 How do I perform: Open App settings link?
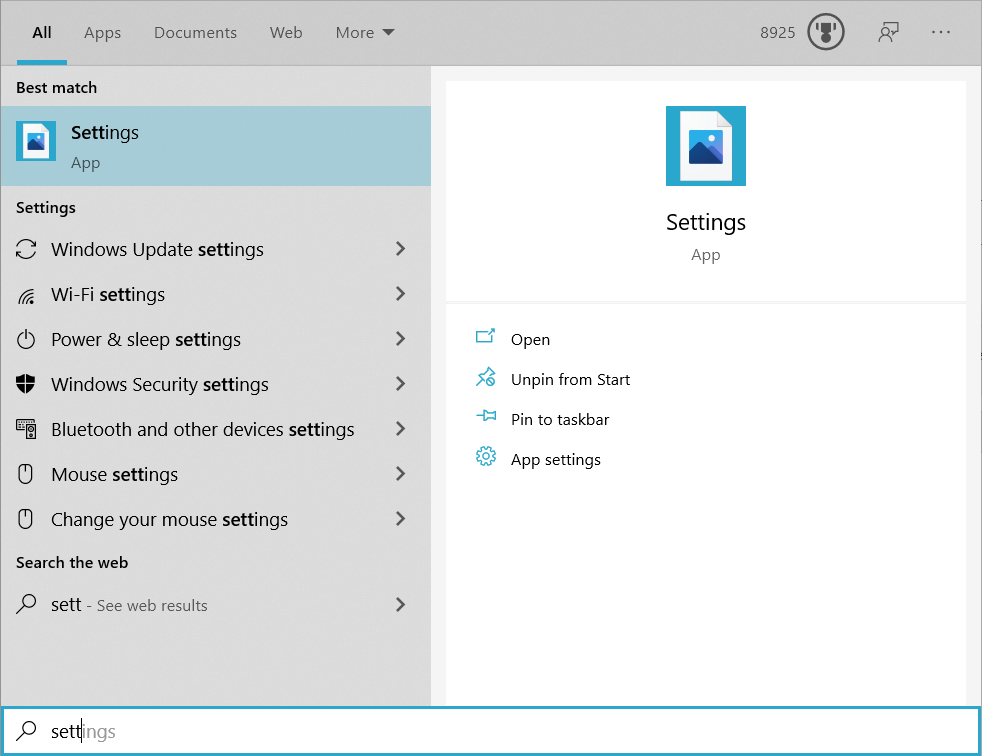pyautogui.click(x=556, y=460)
